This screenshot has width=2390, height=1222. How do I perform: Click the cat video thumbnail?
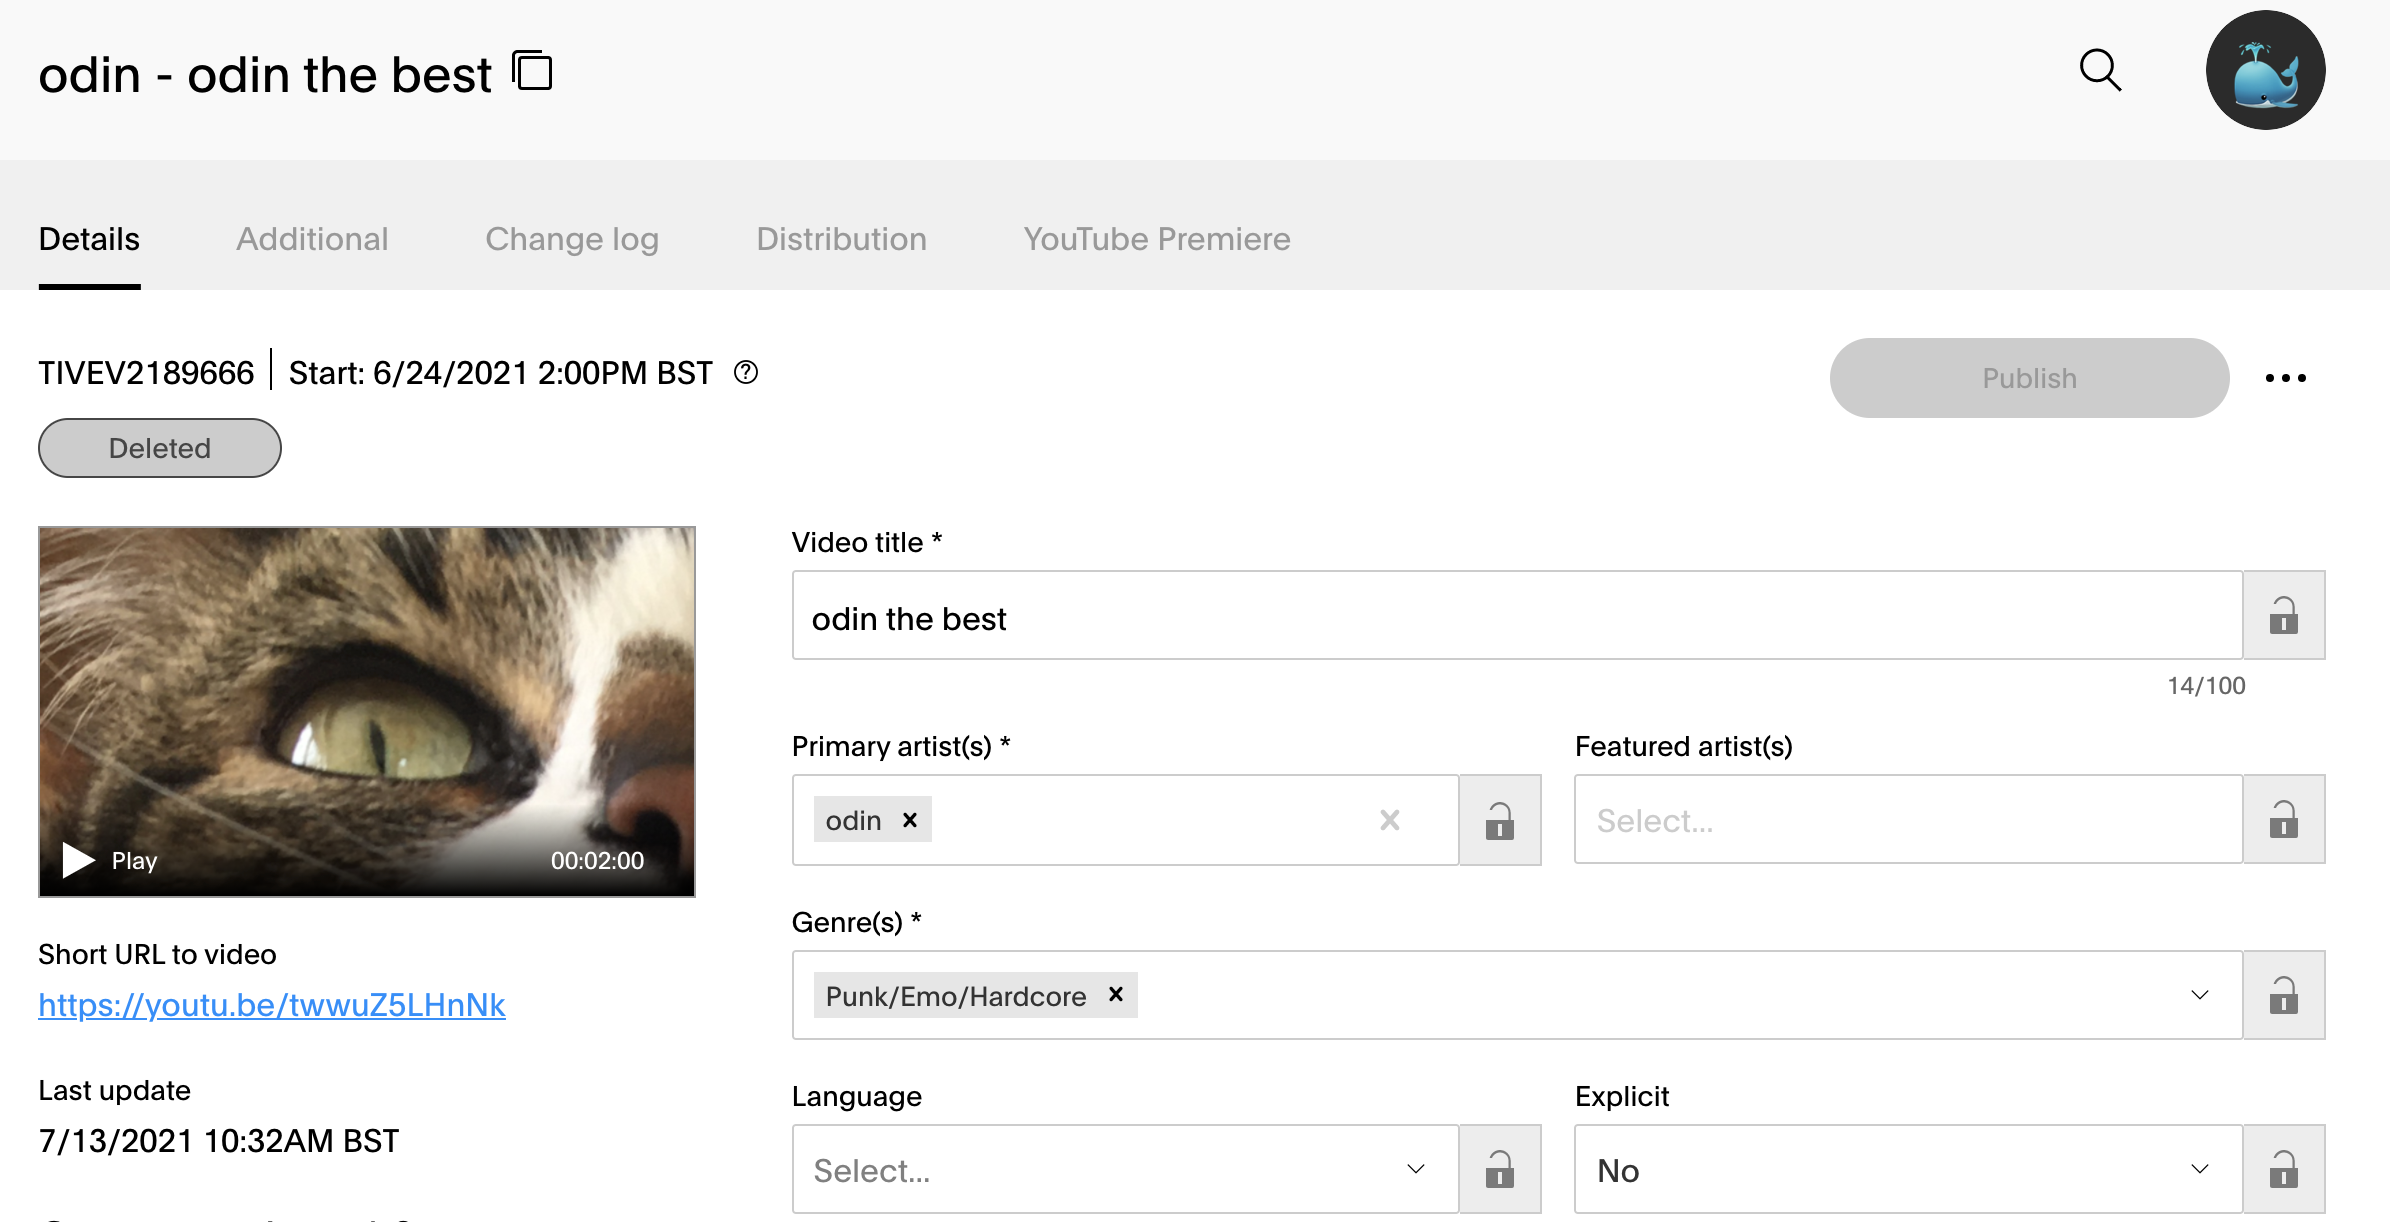coord(367,712)
